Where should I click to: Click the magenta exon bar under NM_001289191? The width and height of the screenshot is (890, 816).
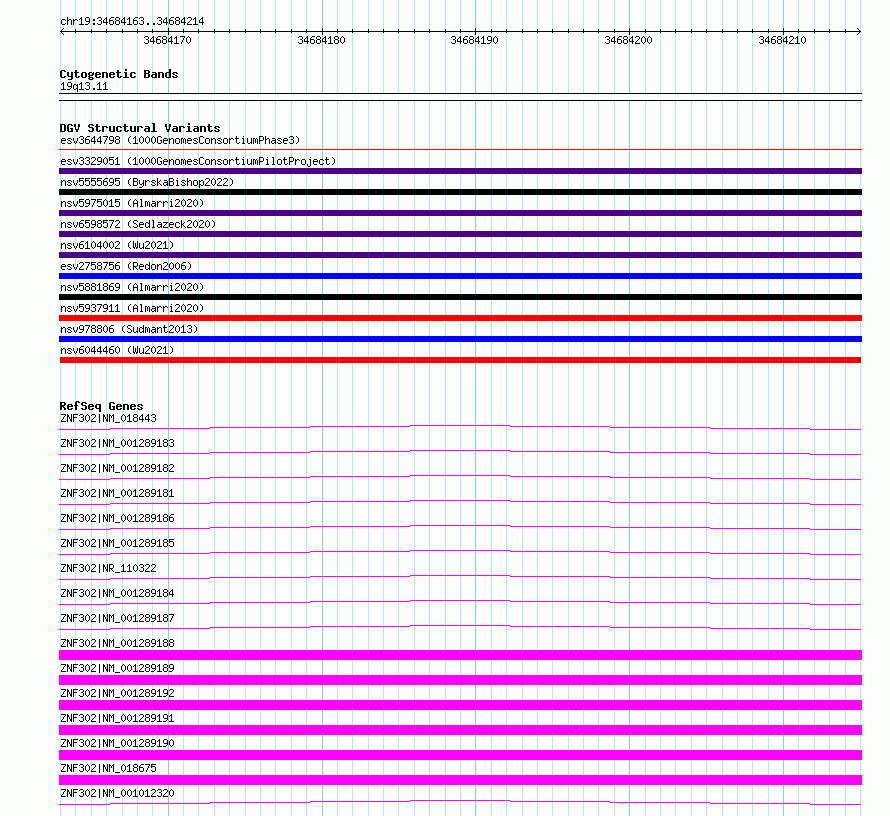tap(460, 730)
